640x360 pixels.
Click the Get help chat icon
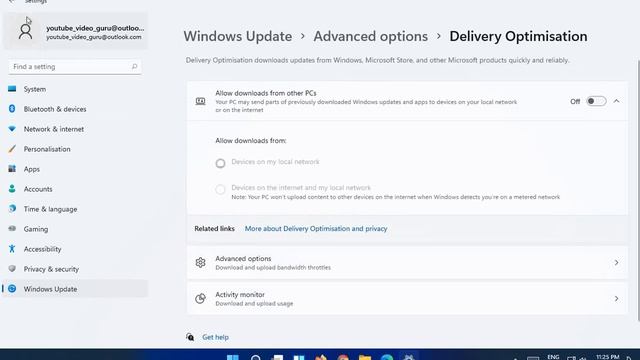point(190,337)
